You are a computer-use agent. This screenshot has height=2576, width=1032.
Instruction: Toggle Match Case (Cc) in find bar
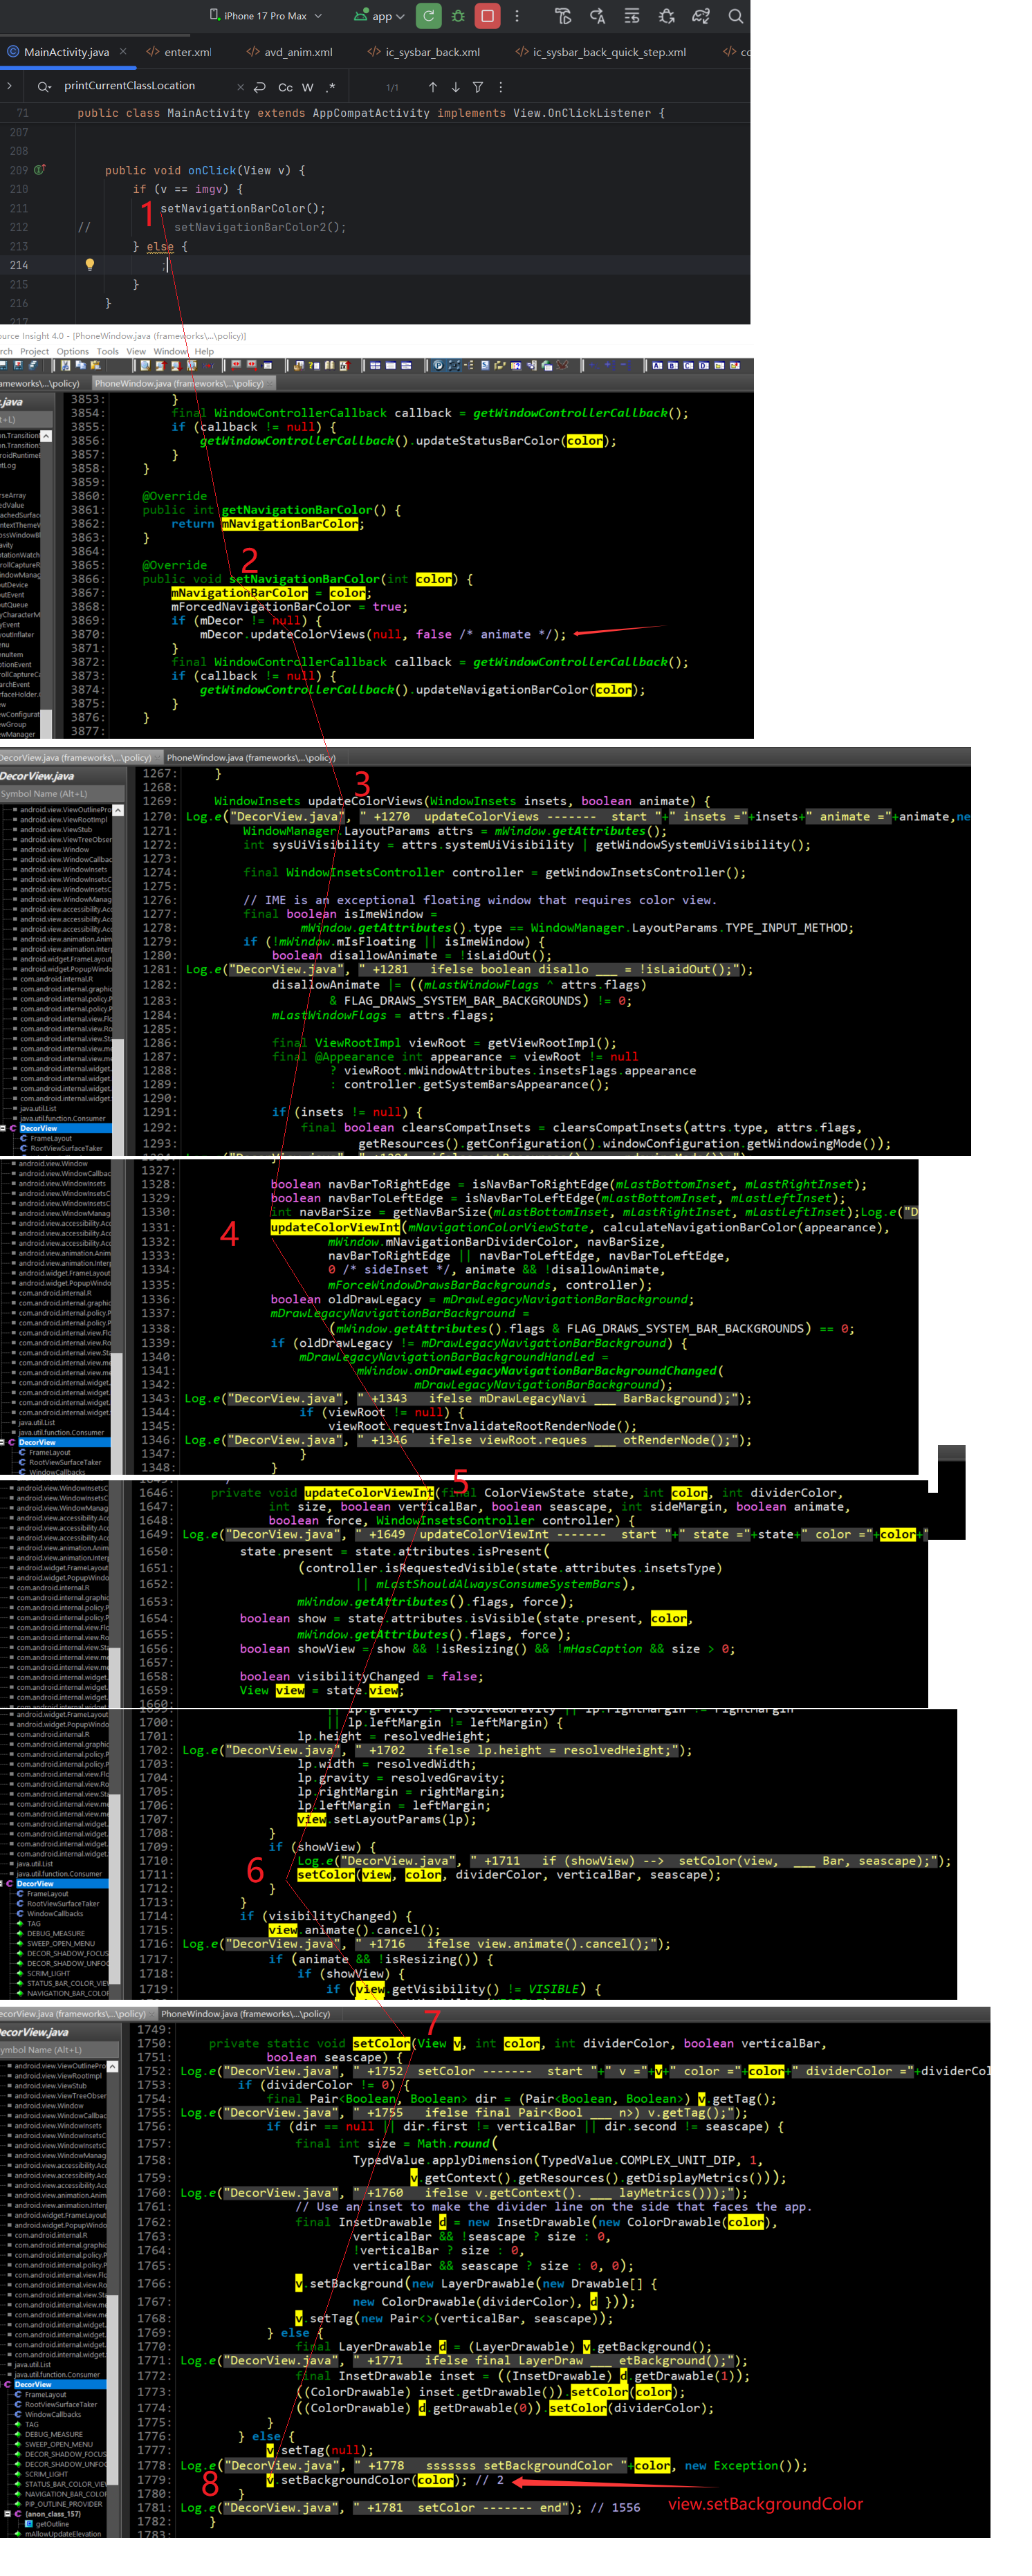pos(285,87)
